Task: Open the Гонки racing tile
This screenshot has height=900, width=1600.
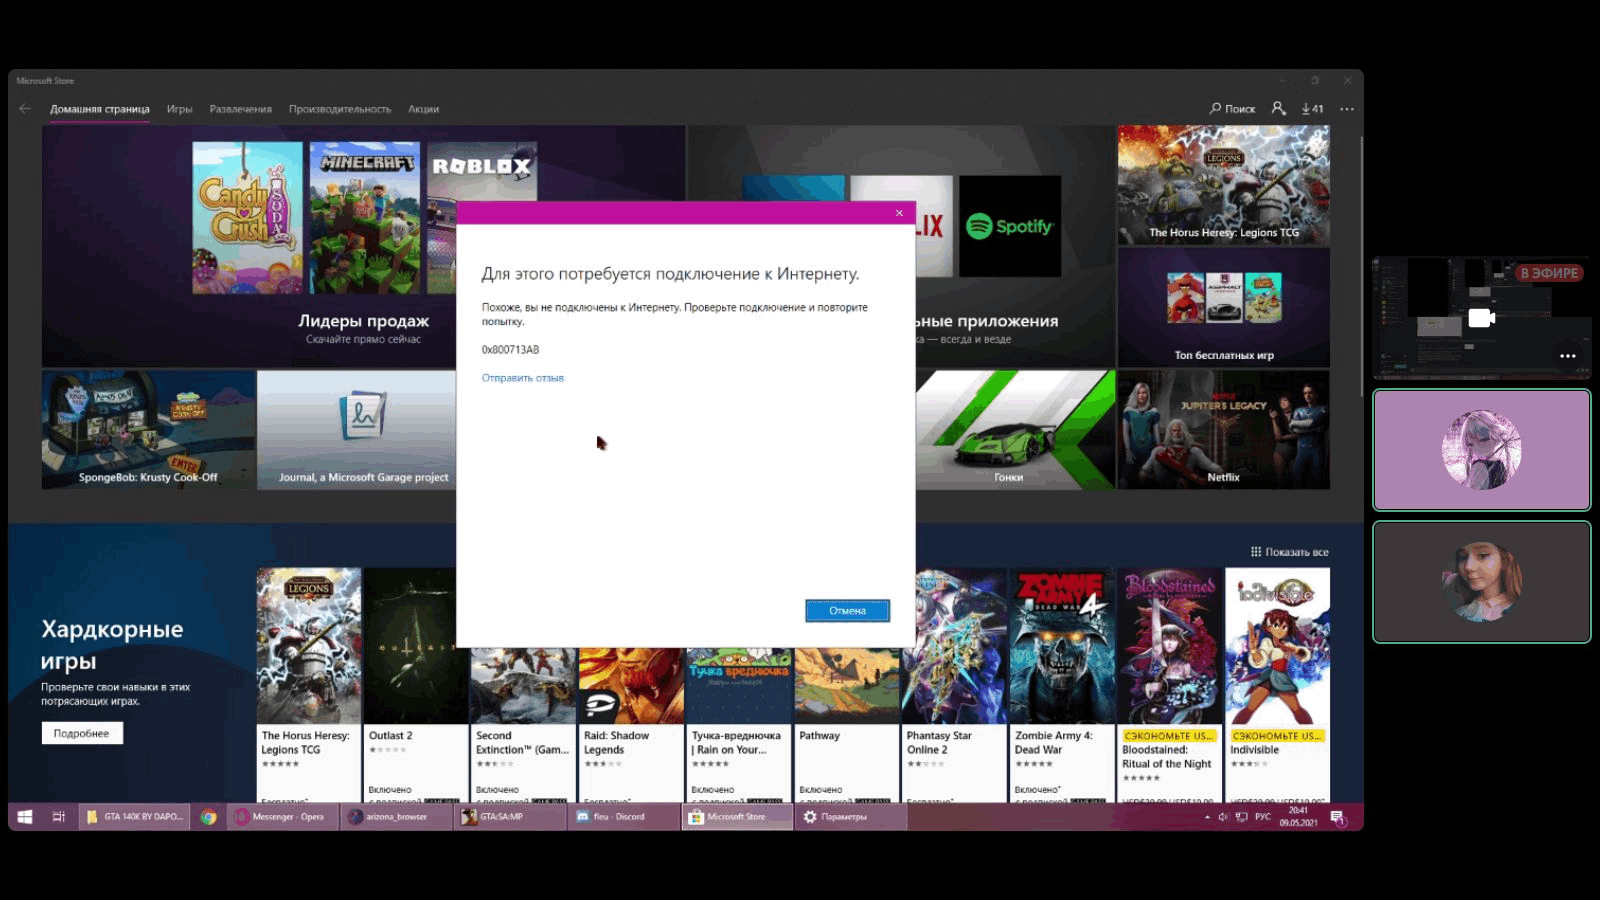Action: (1015, 430)
